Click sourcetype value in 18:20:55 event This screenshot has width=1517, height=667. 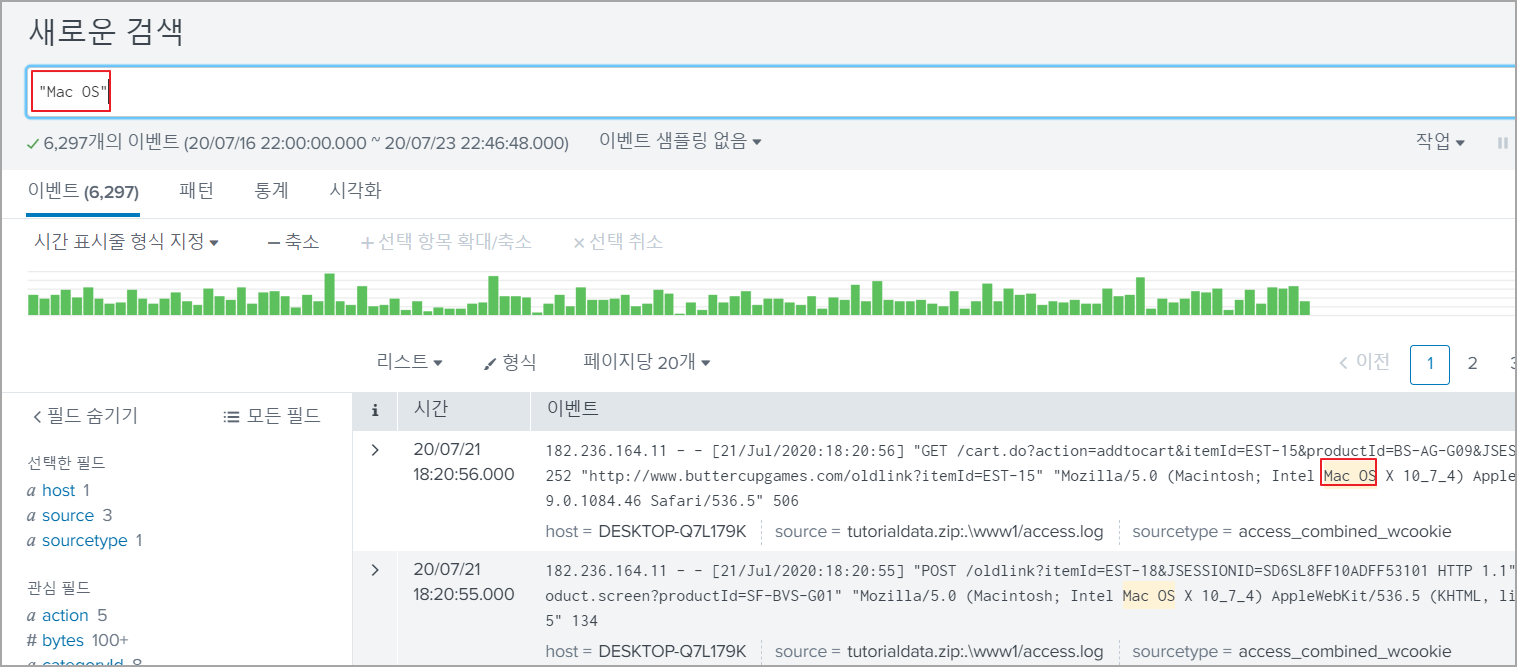[1345, 651]
